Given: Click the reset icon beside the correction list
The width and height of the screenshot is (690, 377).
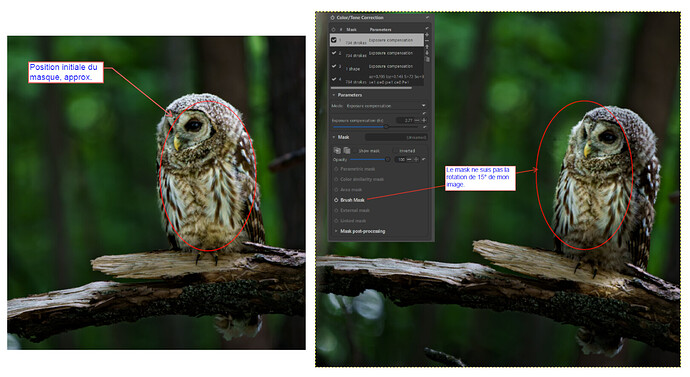Looking at the screenshot, I should [x=427, y=28].
